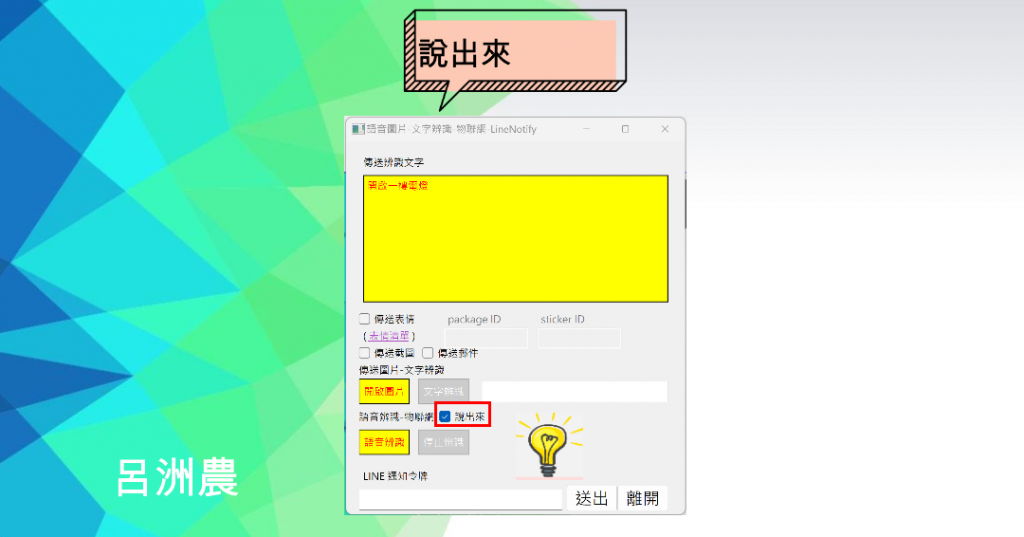Uncheck the 說出來 checkbox
Viewport: 1024px width, 537px height.
click(x=445, y=416)
